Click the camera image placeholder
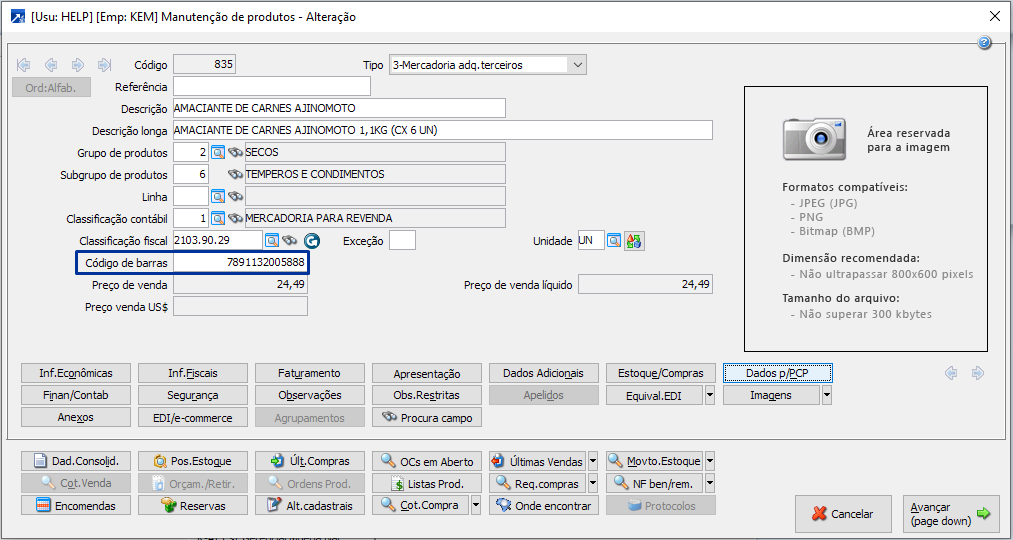 coord(807,138)
